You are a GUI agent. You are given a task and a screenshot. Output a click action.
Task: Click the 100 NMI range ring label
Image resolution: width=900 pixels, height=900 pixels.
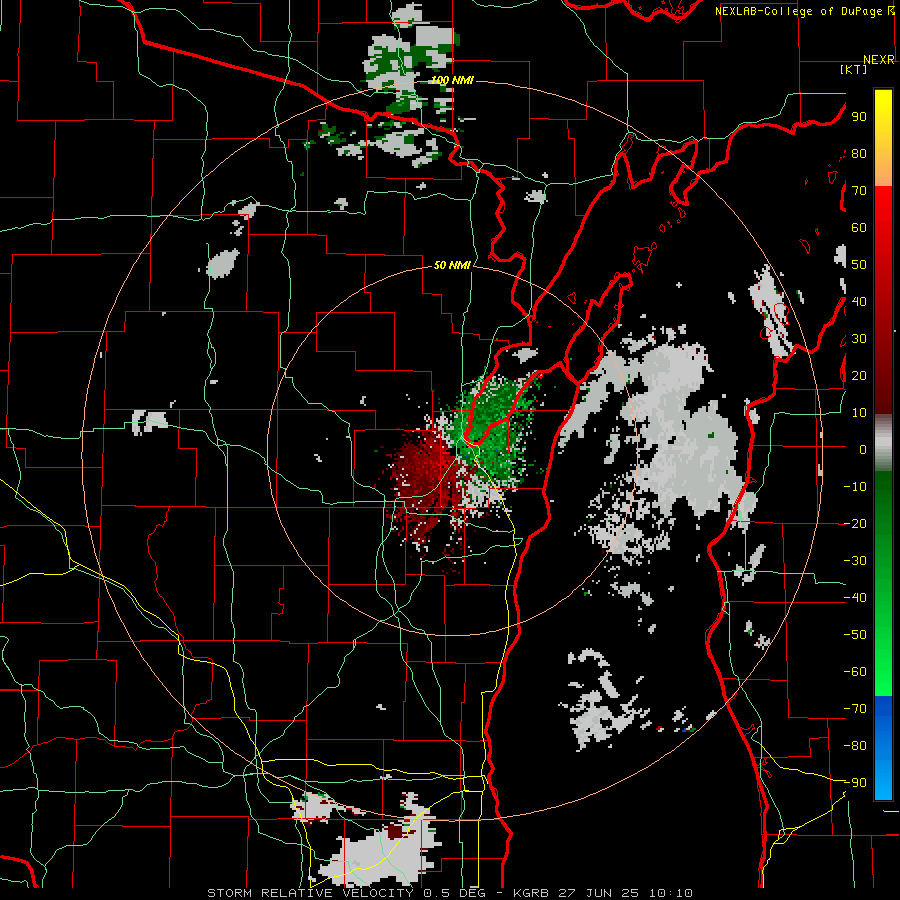452,80
